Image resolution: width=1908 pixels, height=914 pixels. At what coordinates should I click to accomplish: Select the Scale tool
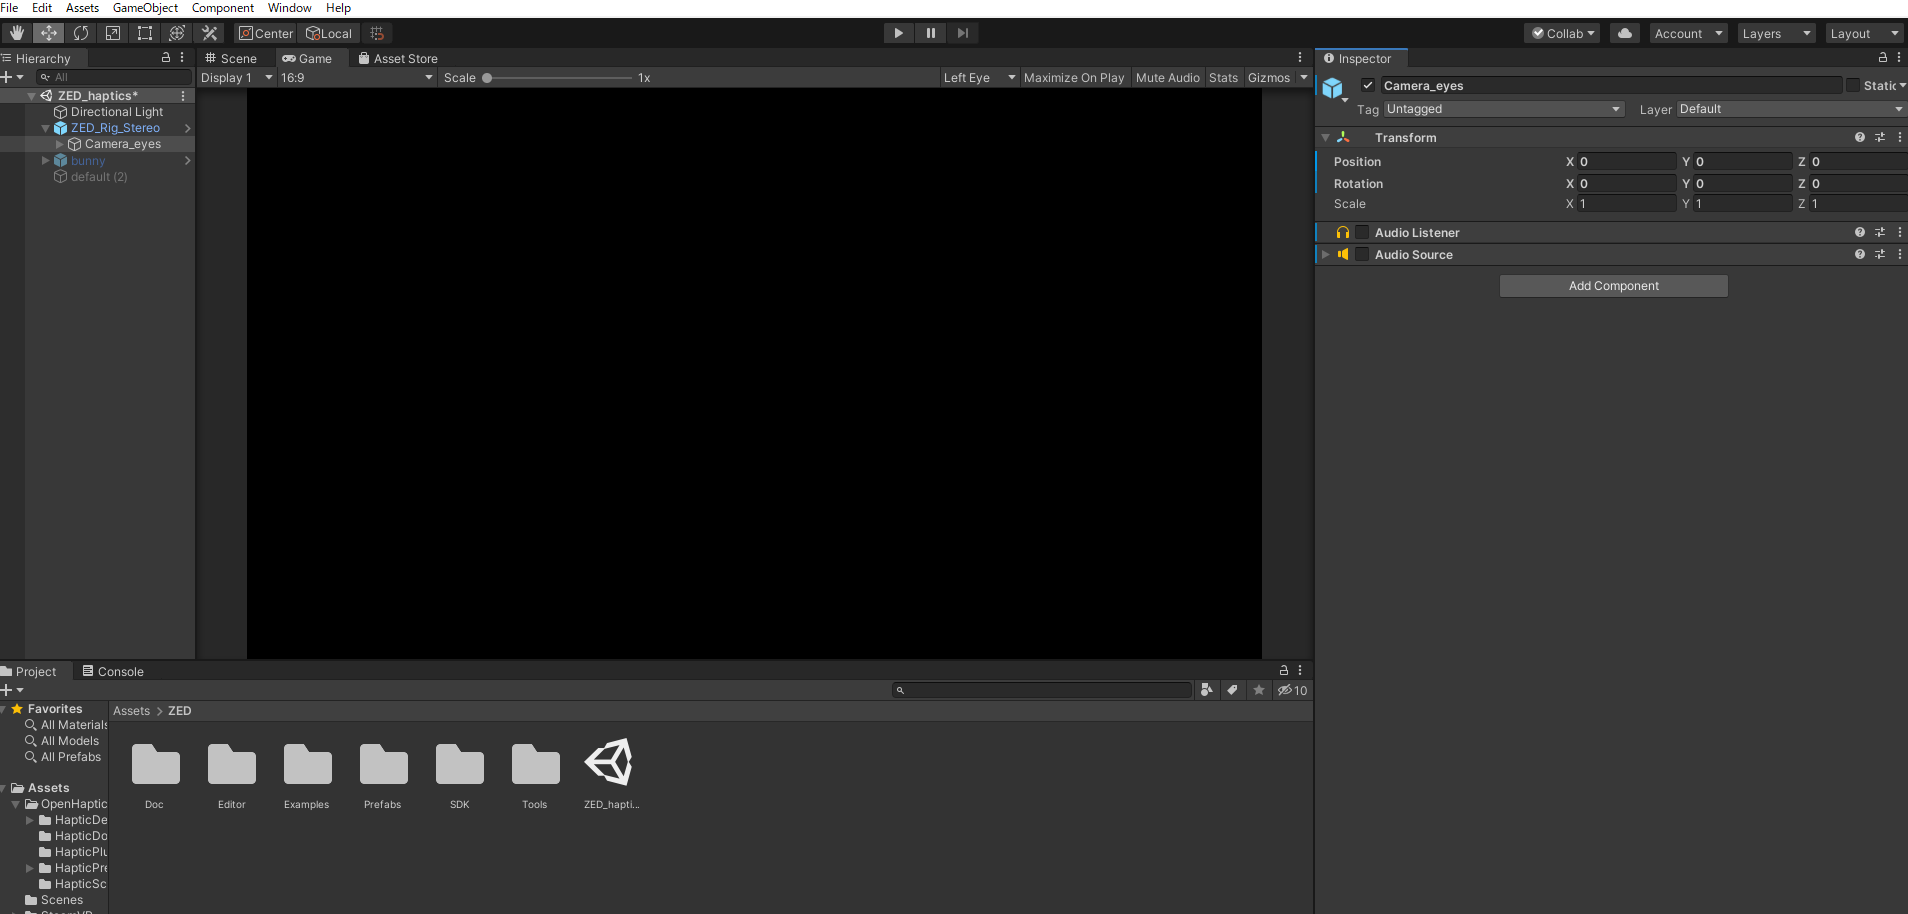(113, 32)
